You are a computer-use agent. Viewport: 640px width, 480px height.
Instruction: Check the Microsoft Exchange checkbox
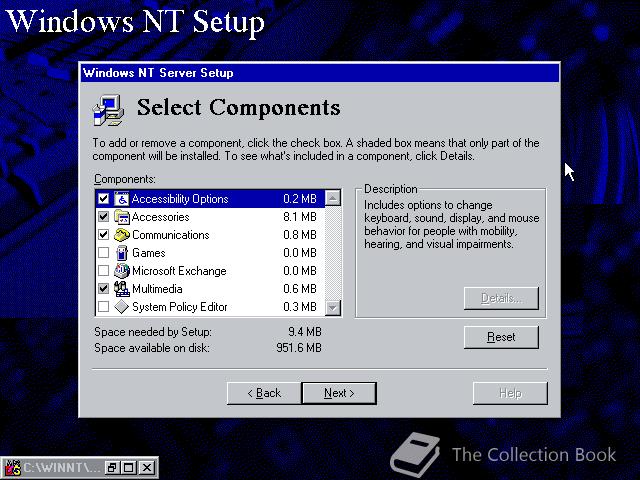[x=104, y=271]
